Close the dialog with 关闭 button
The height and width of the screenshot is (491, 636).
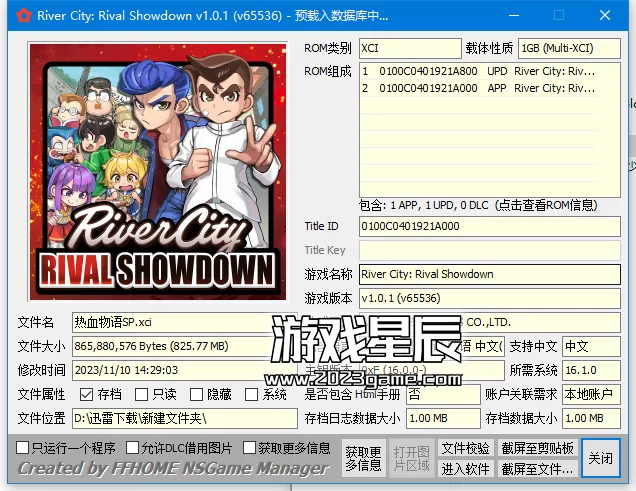[601, 457]
